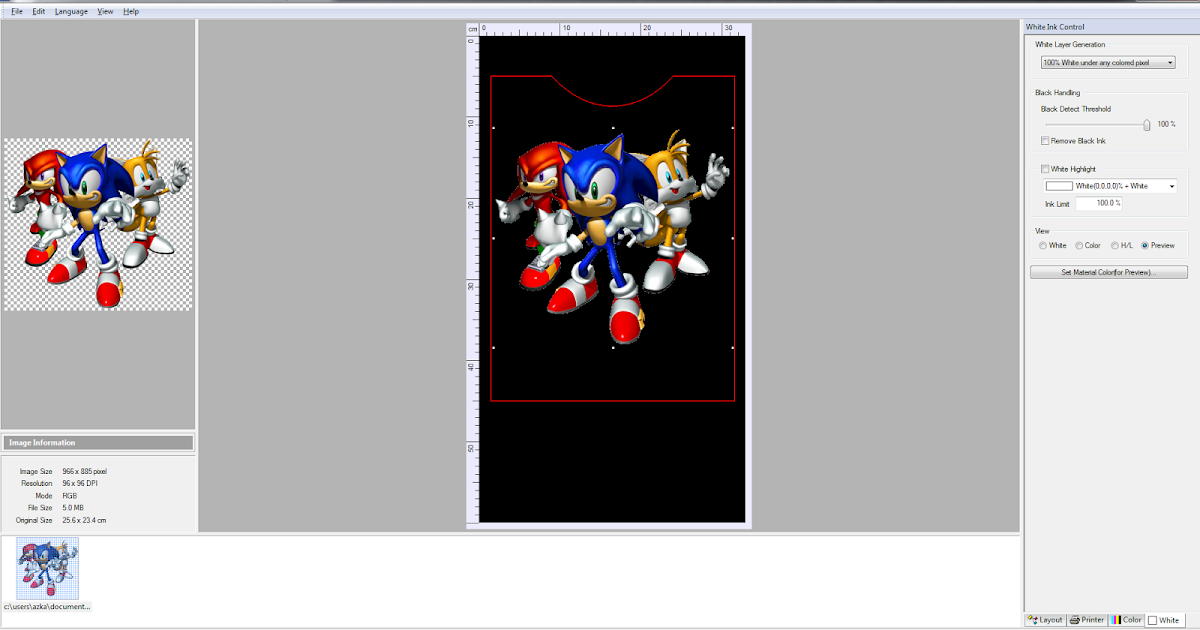Viewport: 1200px width, 630px height.
Task: Click the 'RGB' mode value
Action: pyautogui.click(x=69, y=495)
